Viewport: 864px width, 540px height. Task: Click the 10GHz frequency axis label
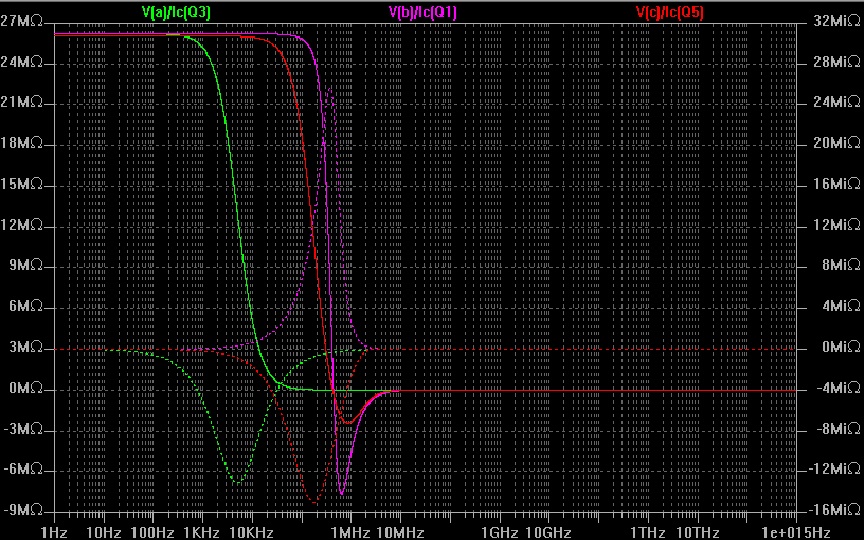click(x=549, y=533)
